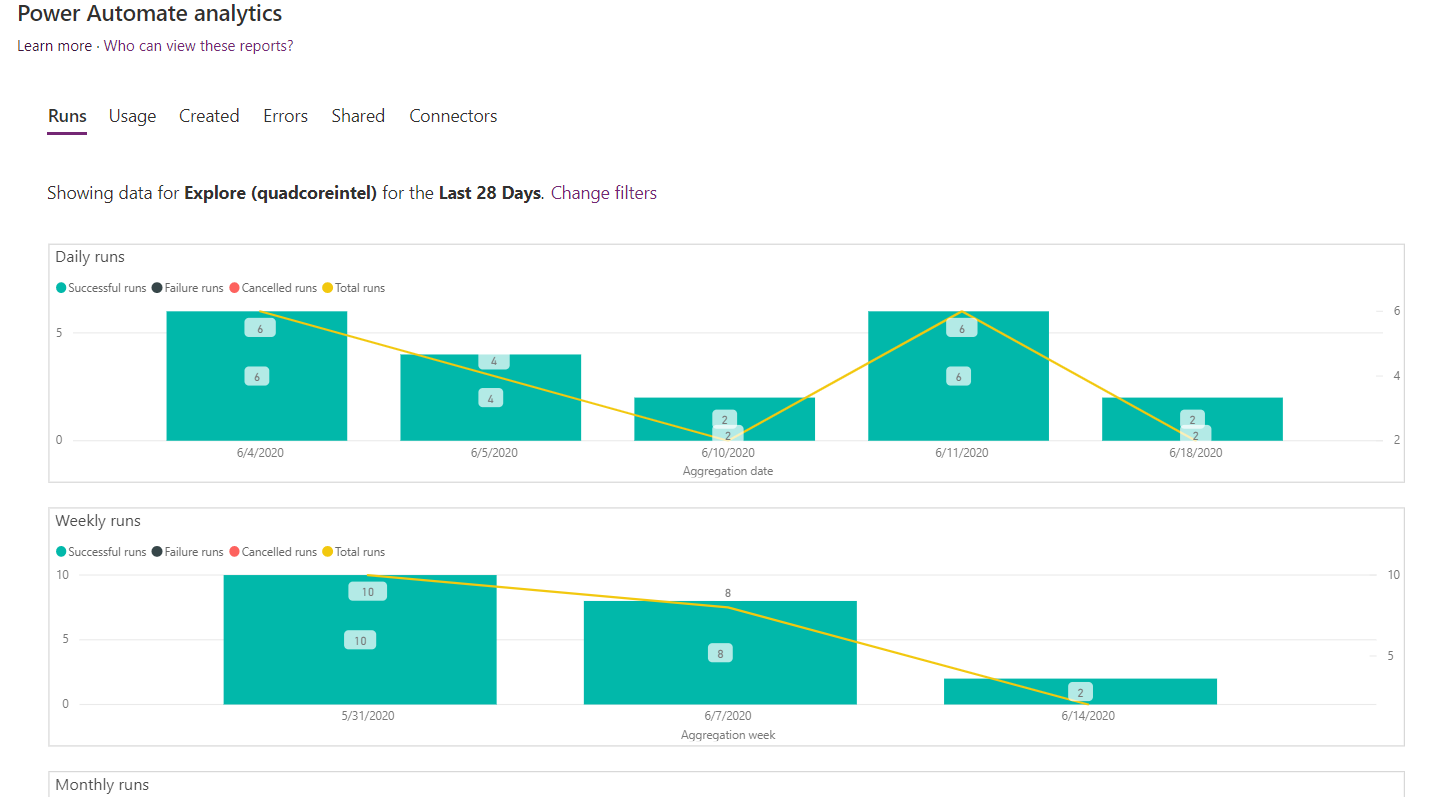Open the Created tab
This screenshot has width=1429, height=797.
click(209, 115)
